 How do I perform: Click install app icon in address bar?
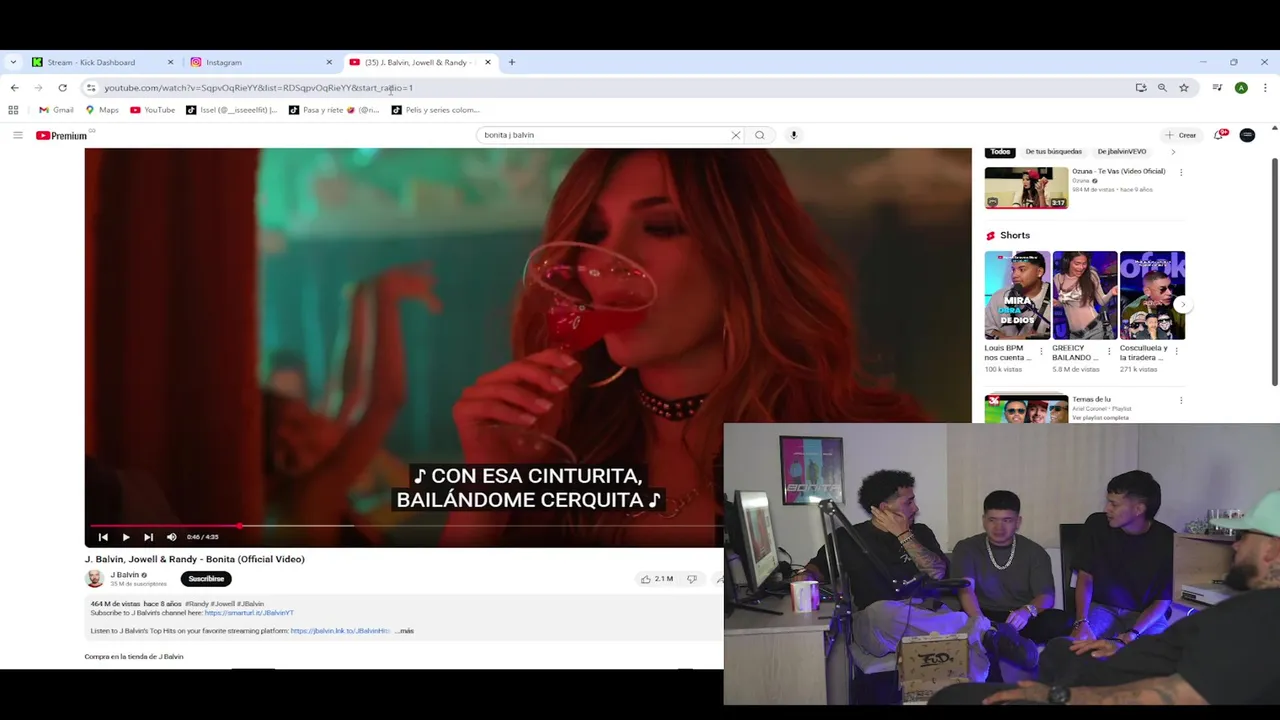tap(1141, 88)
